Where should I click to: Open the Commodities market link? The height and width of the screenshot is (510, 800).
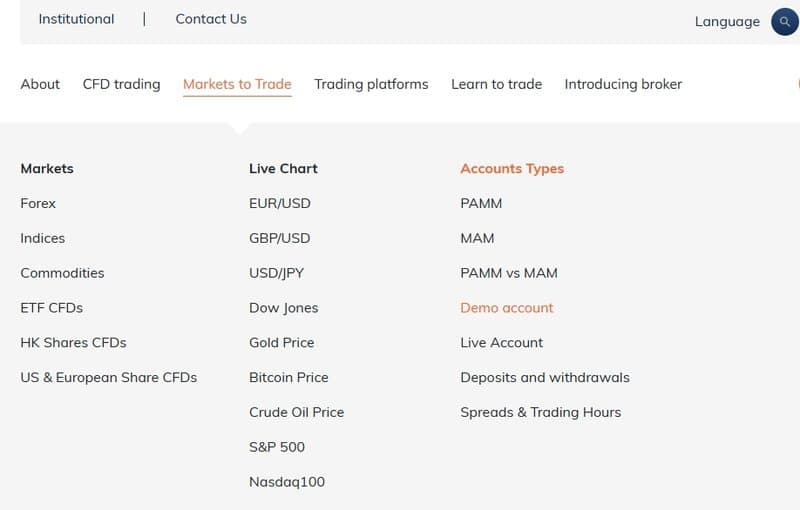[62, 273]
